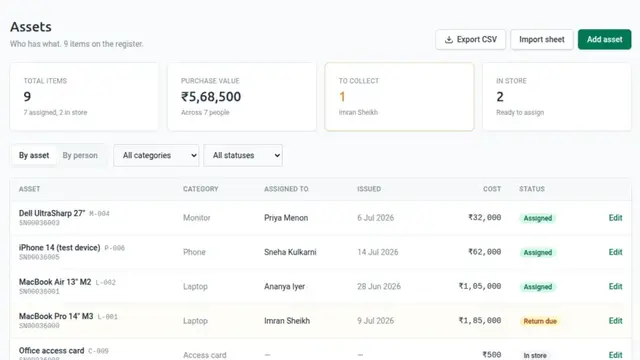640x360 pixels.
Task: Click the MacBook Pro 14" M3 asset name
Action: click(x=56, y=316)
